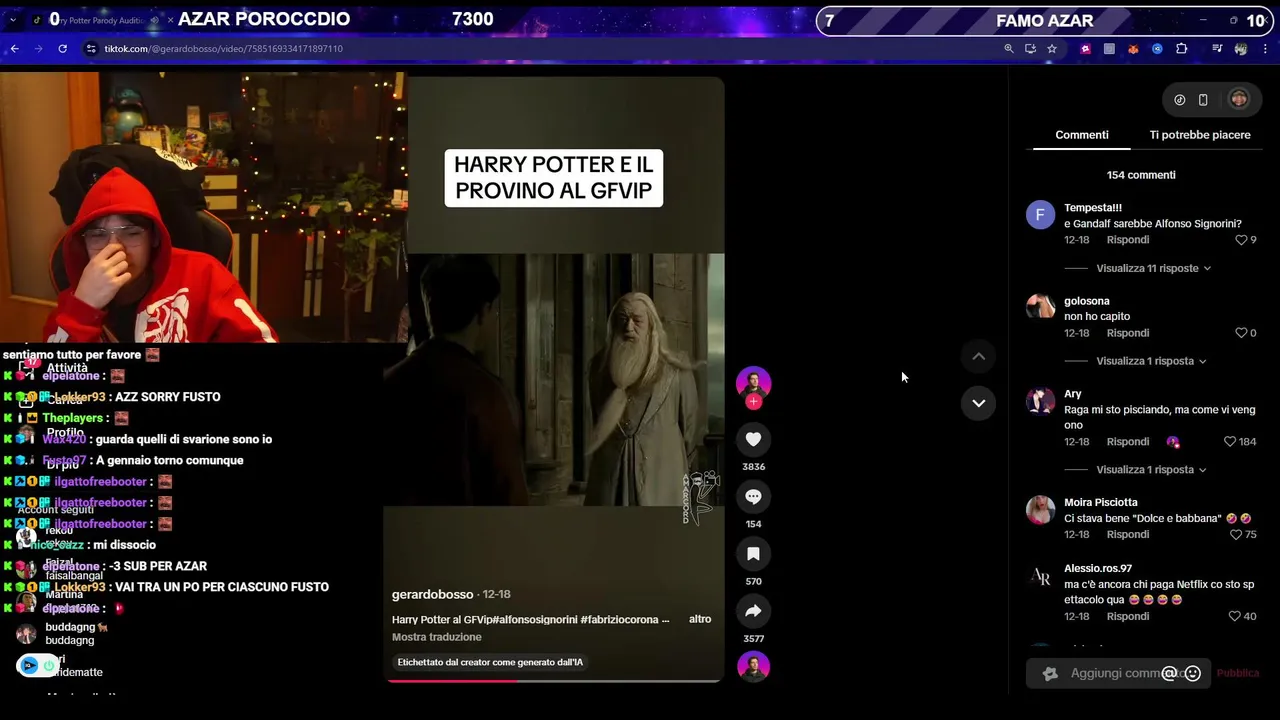
Task: Open the sound disc icon below share
Action: [x=753, y=667]
